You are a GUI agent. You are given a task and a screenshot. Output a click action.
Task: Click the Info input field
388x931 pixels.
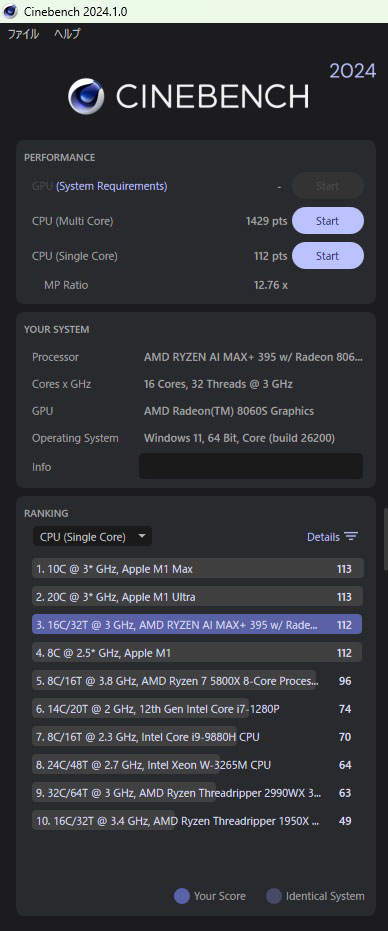coord(251,466)
